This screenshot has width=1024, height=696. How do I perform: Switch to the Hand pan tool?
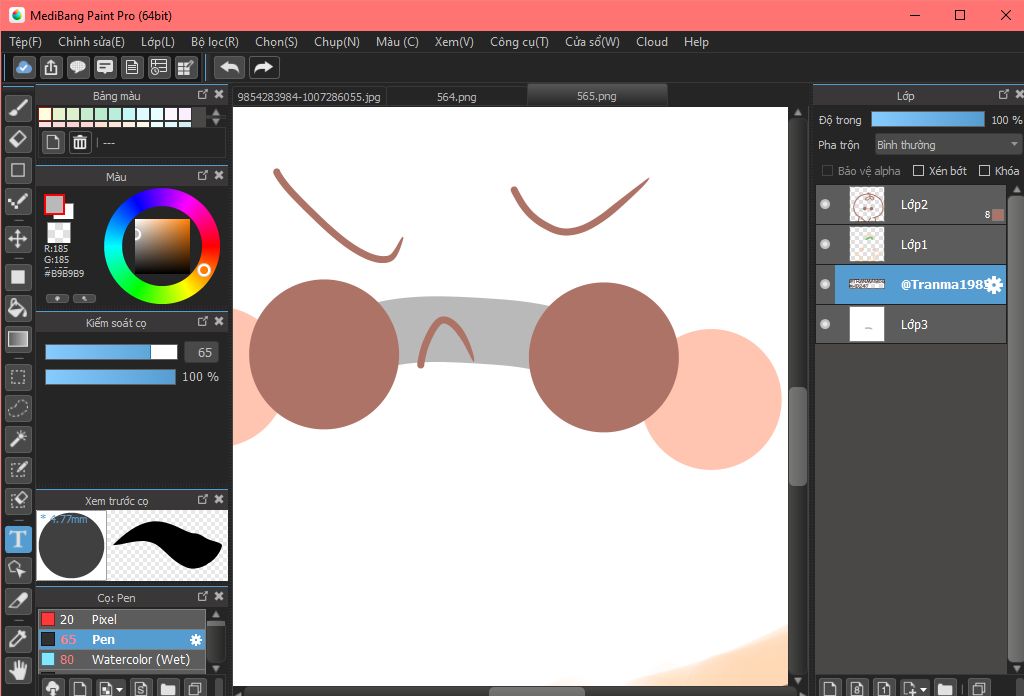[x=18, y=668]
